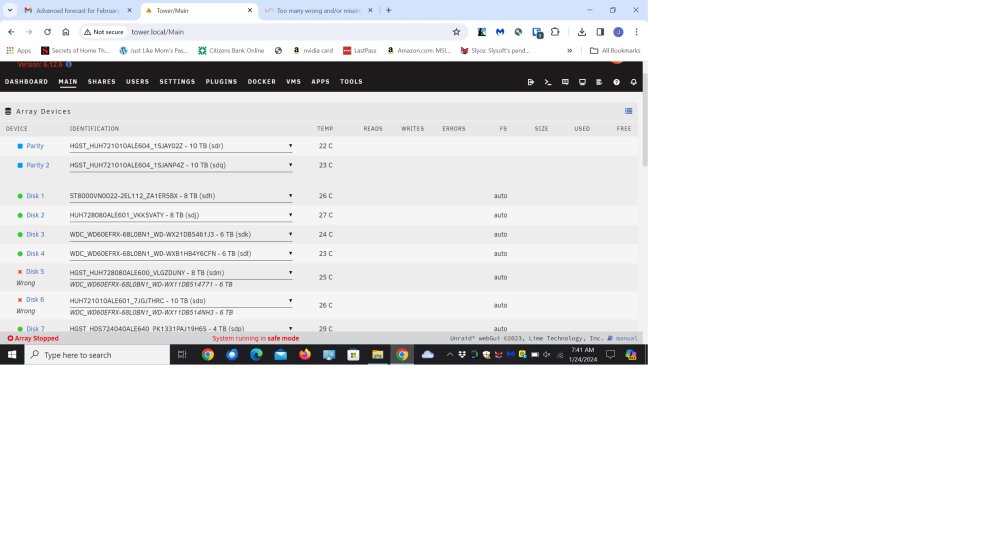Open Chrome downloads icon
Viewport: 1000px width, 557px height.
[582, 32]
